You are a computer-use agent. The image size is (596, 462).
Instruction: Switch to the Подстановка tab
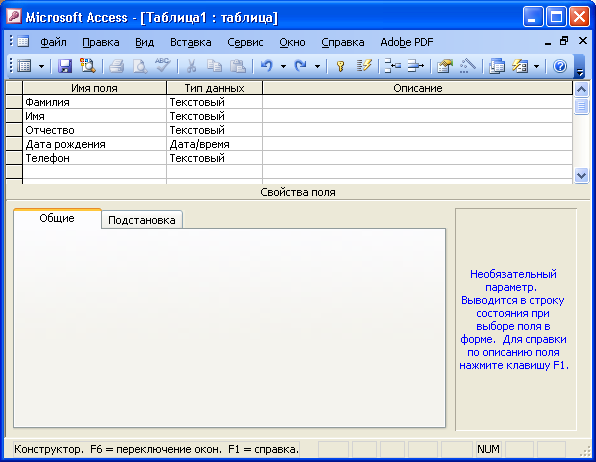pos(142,220)
